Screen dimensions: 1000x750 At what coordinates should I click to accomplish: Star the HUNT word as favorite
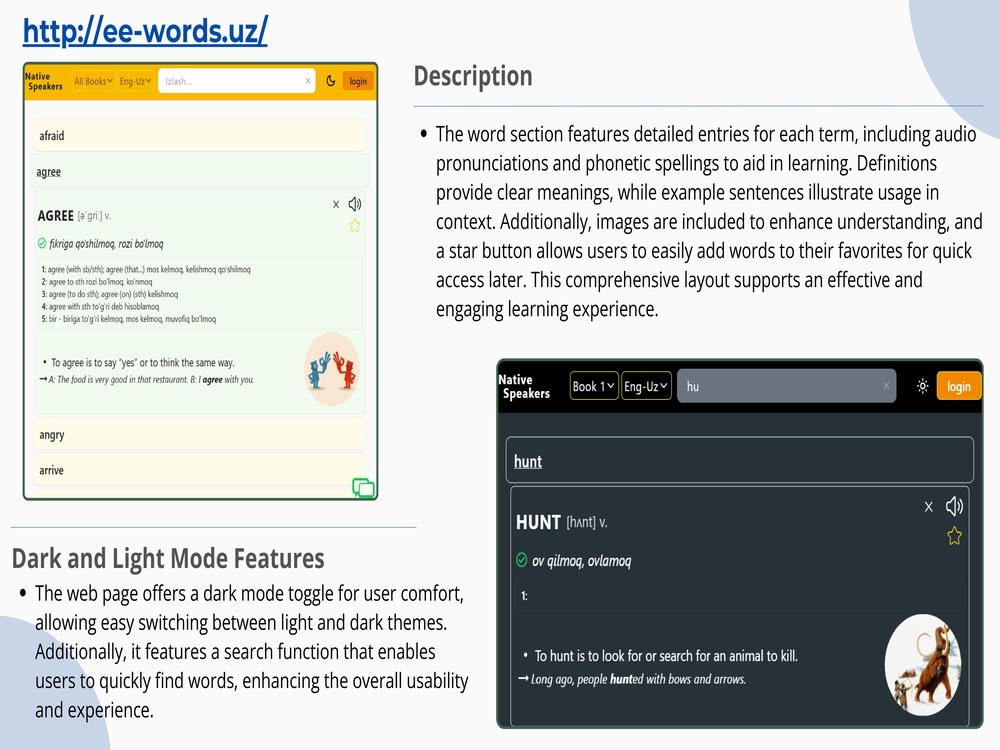954,536
